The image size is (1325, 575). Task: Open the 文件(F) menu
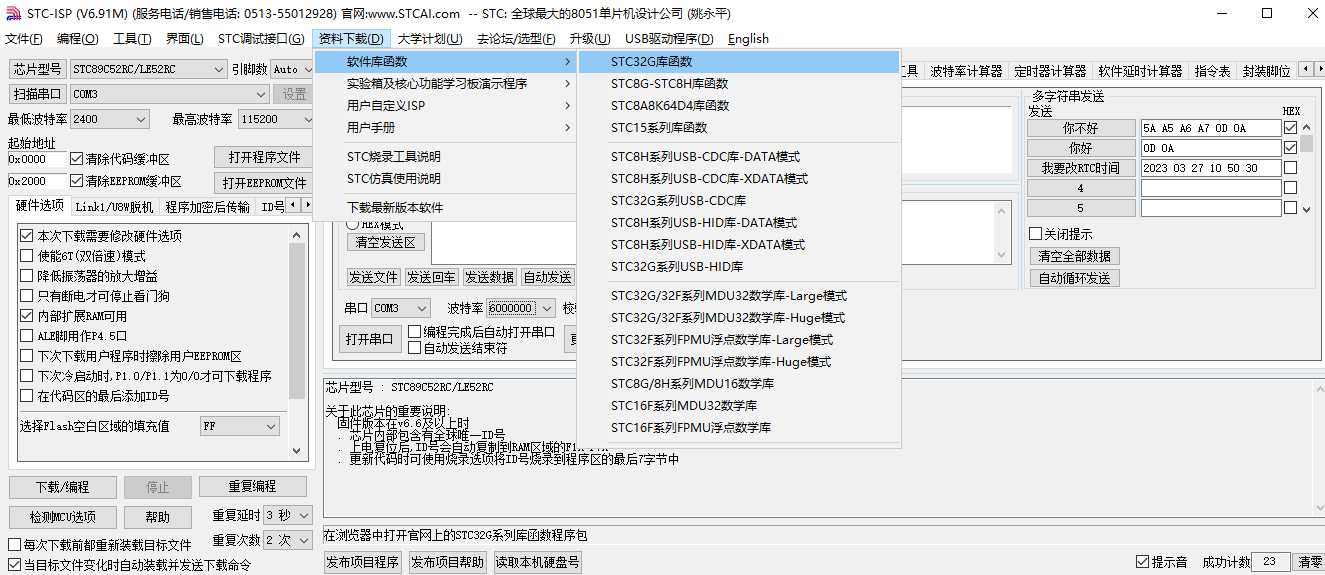pos(24,39)
